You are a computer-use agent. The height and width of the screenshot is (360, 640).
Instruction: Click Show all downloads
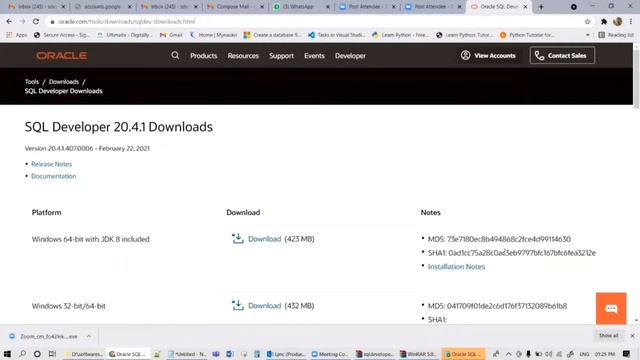tap(609, 336)
